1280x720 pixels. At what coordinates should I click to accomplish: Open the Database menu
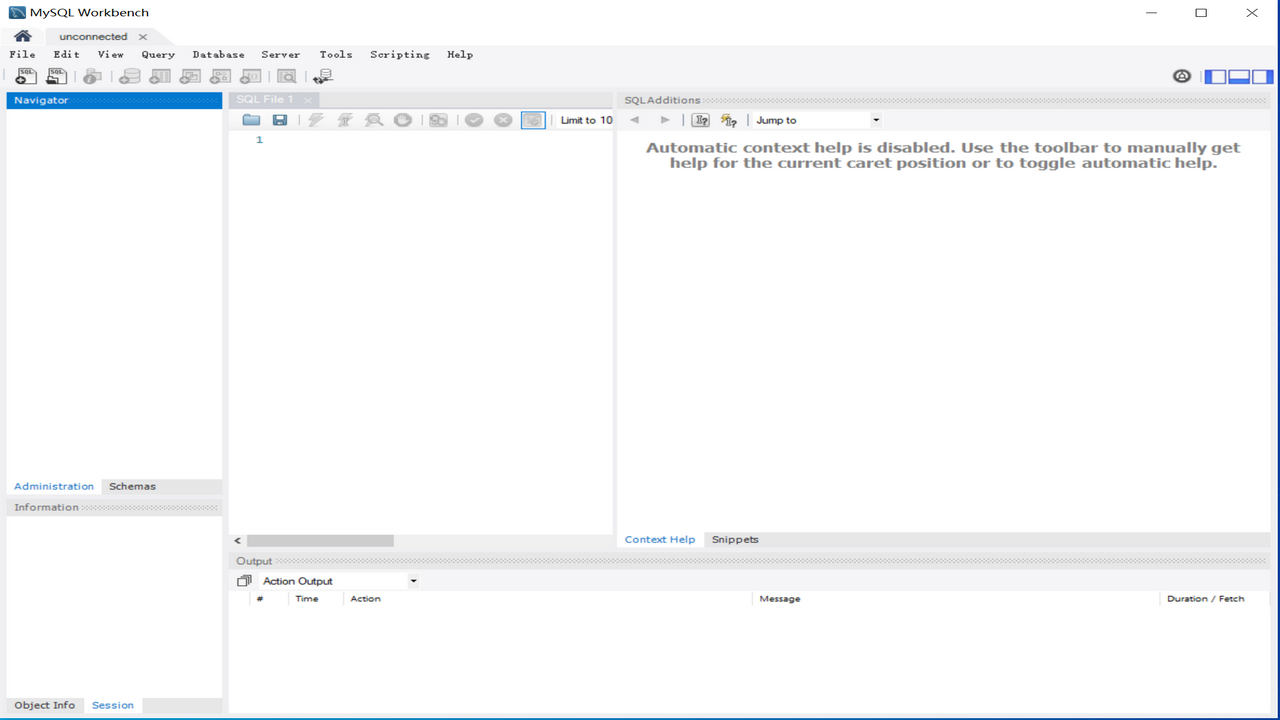(218, 54)
